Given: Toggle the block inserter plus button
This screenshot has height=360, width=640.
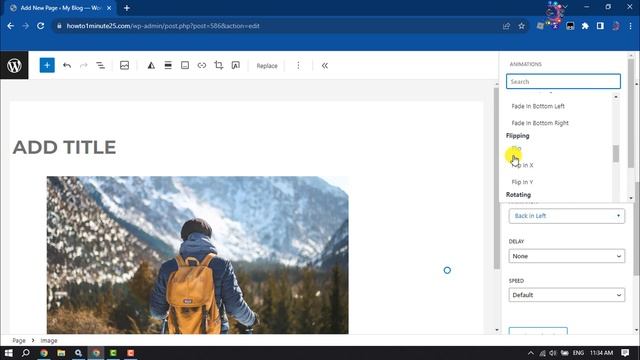Looking at the screenshot, I should [x=47, y=65].
